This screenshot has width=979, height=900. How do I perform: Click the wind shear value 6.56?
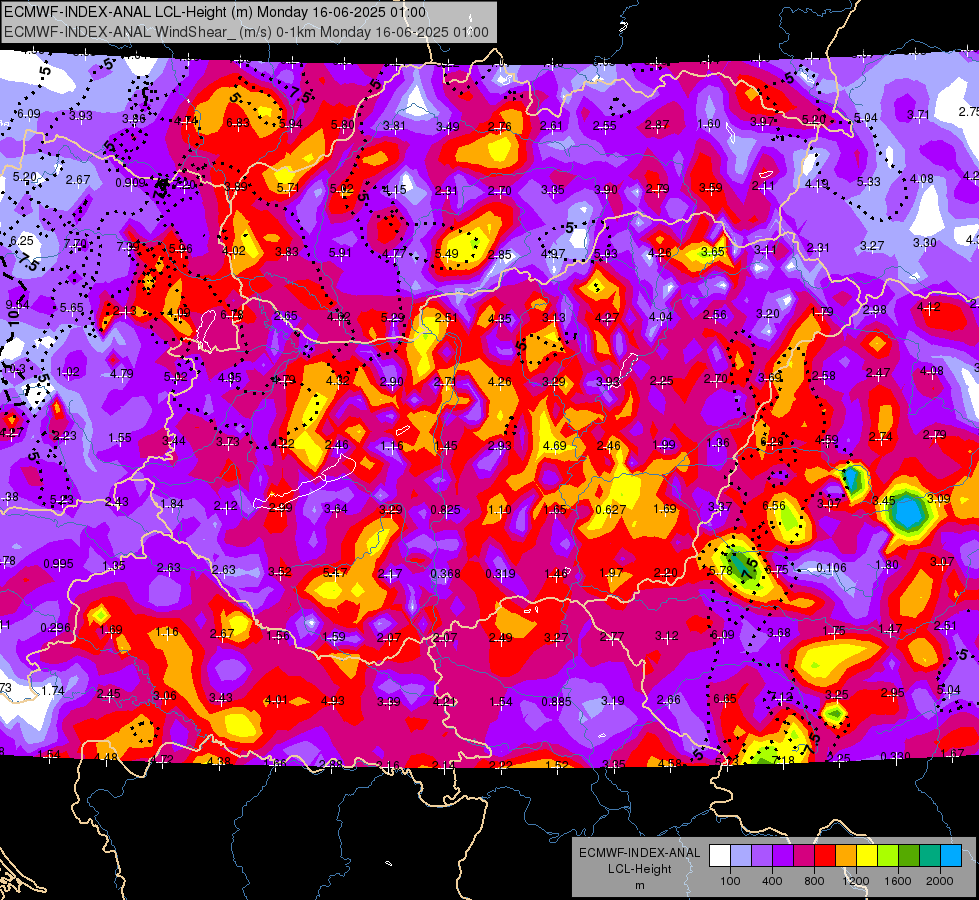[774, 505]
